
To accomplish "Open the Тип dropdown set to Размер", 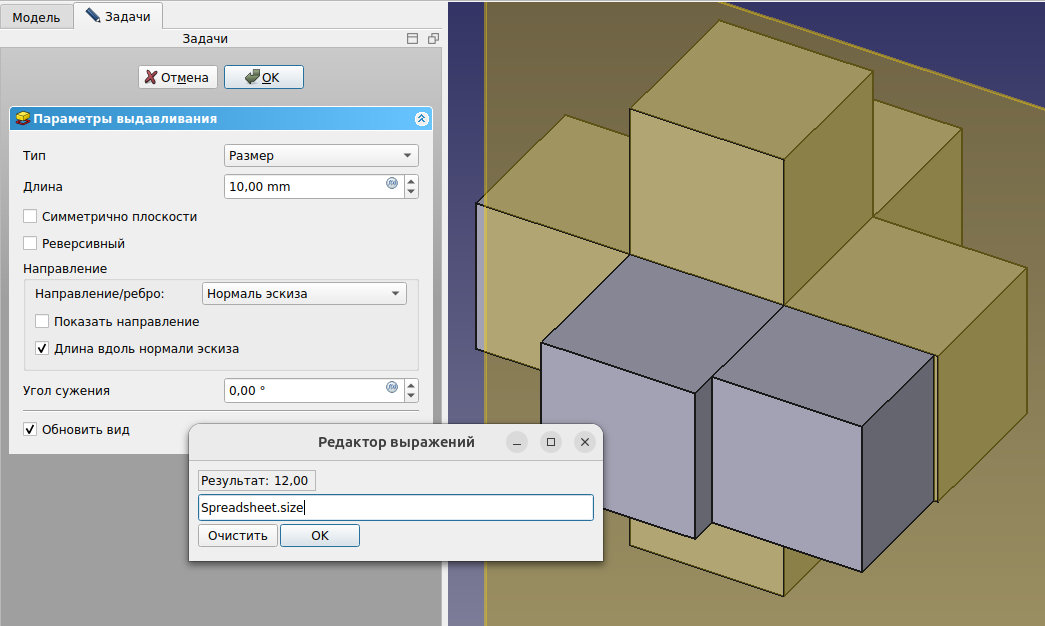I will tap(321, 155).
